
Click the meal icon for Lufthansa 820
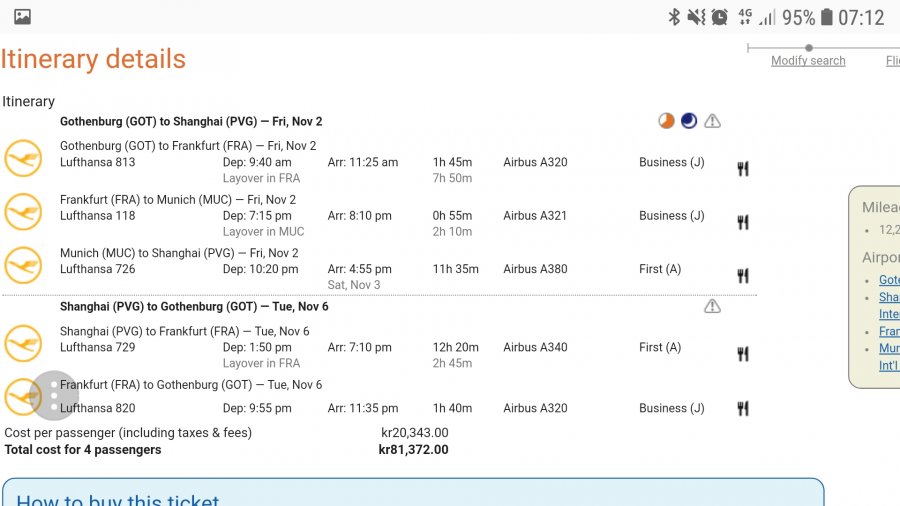click(743, 408)
